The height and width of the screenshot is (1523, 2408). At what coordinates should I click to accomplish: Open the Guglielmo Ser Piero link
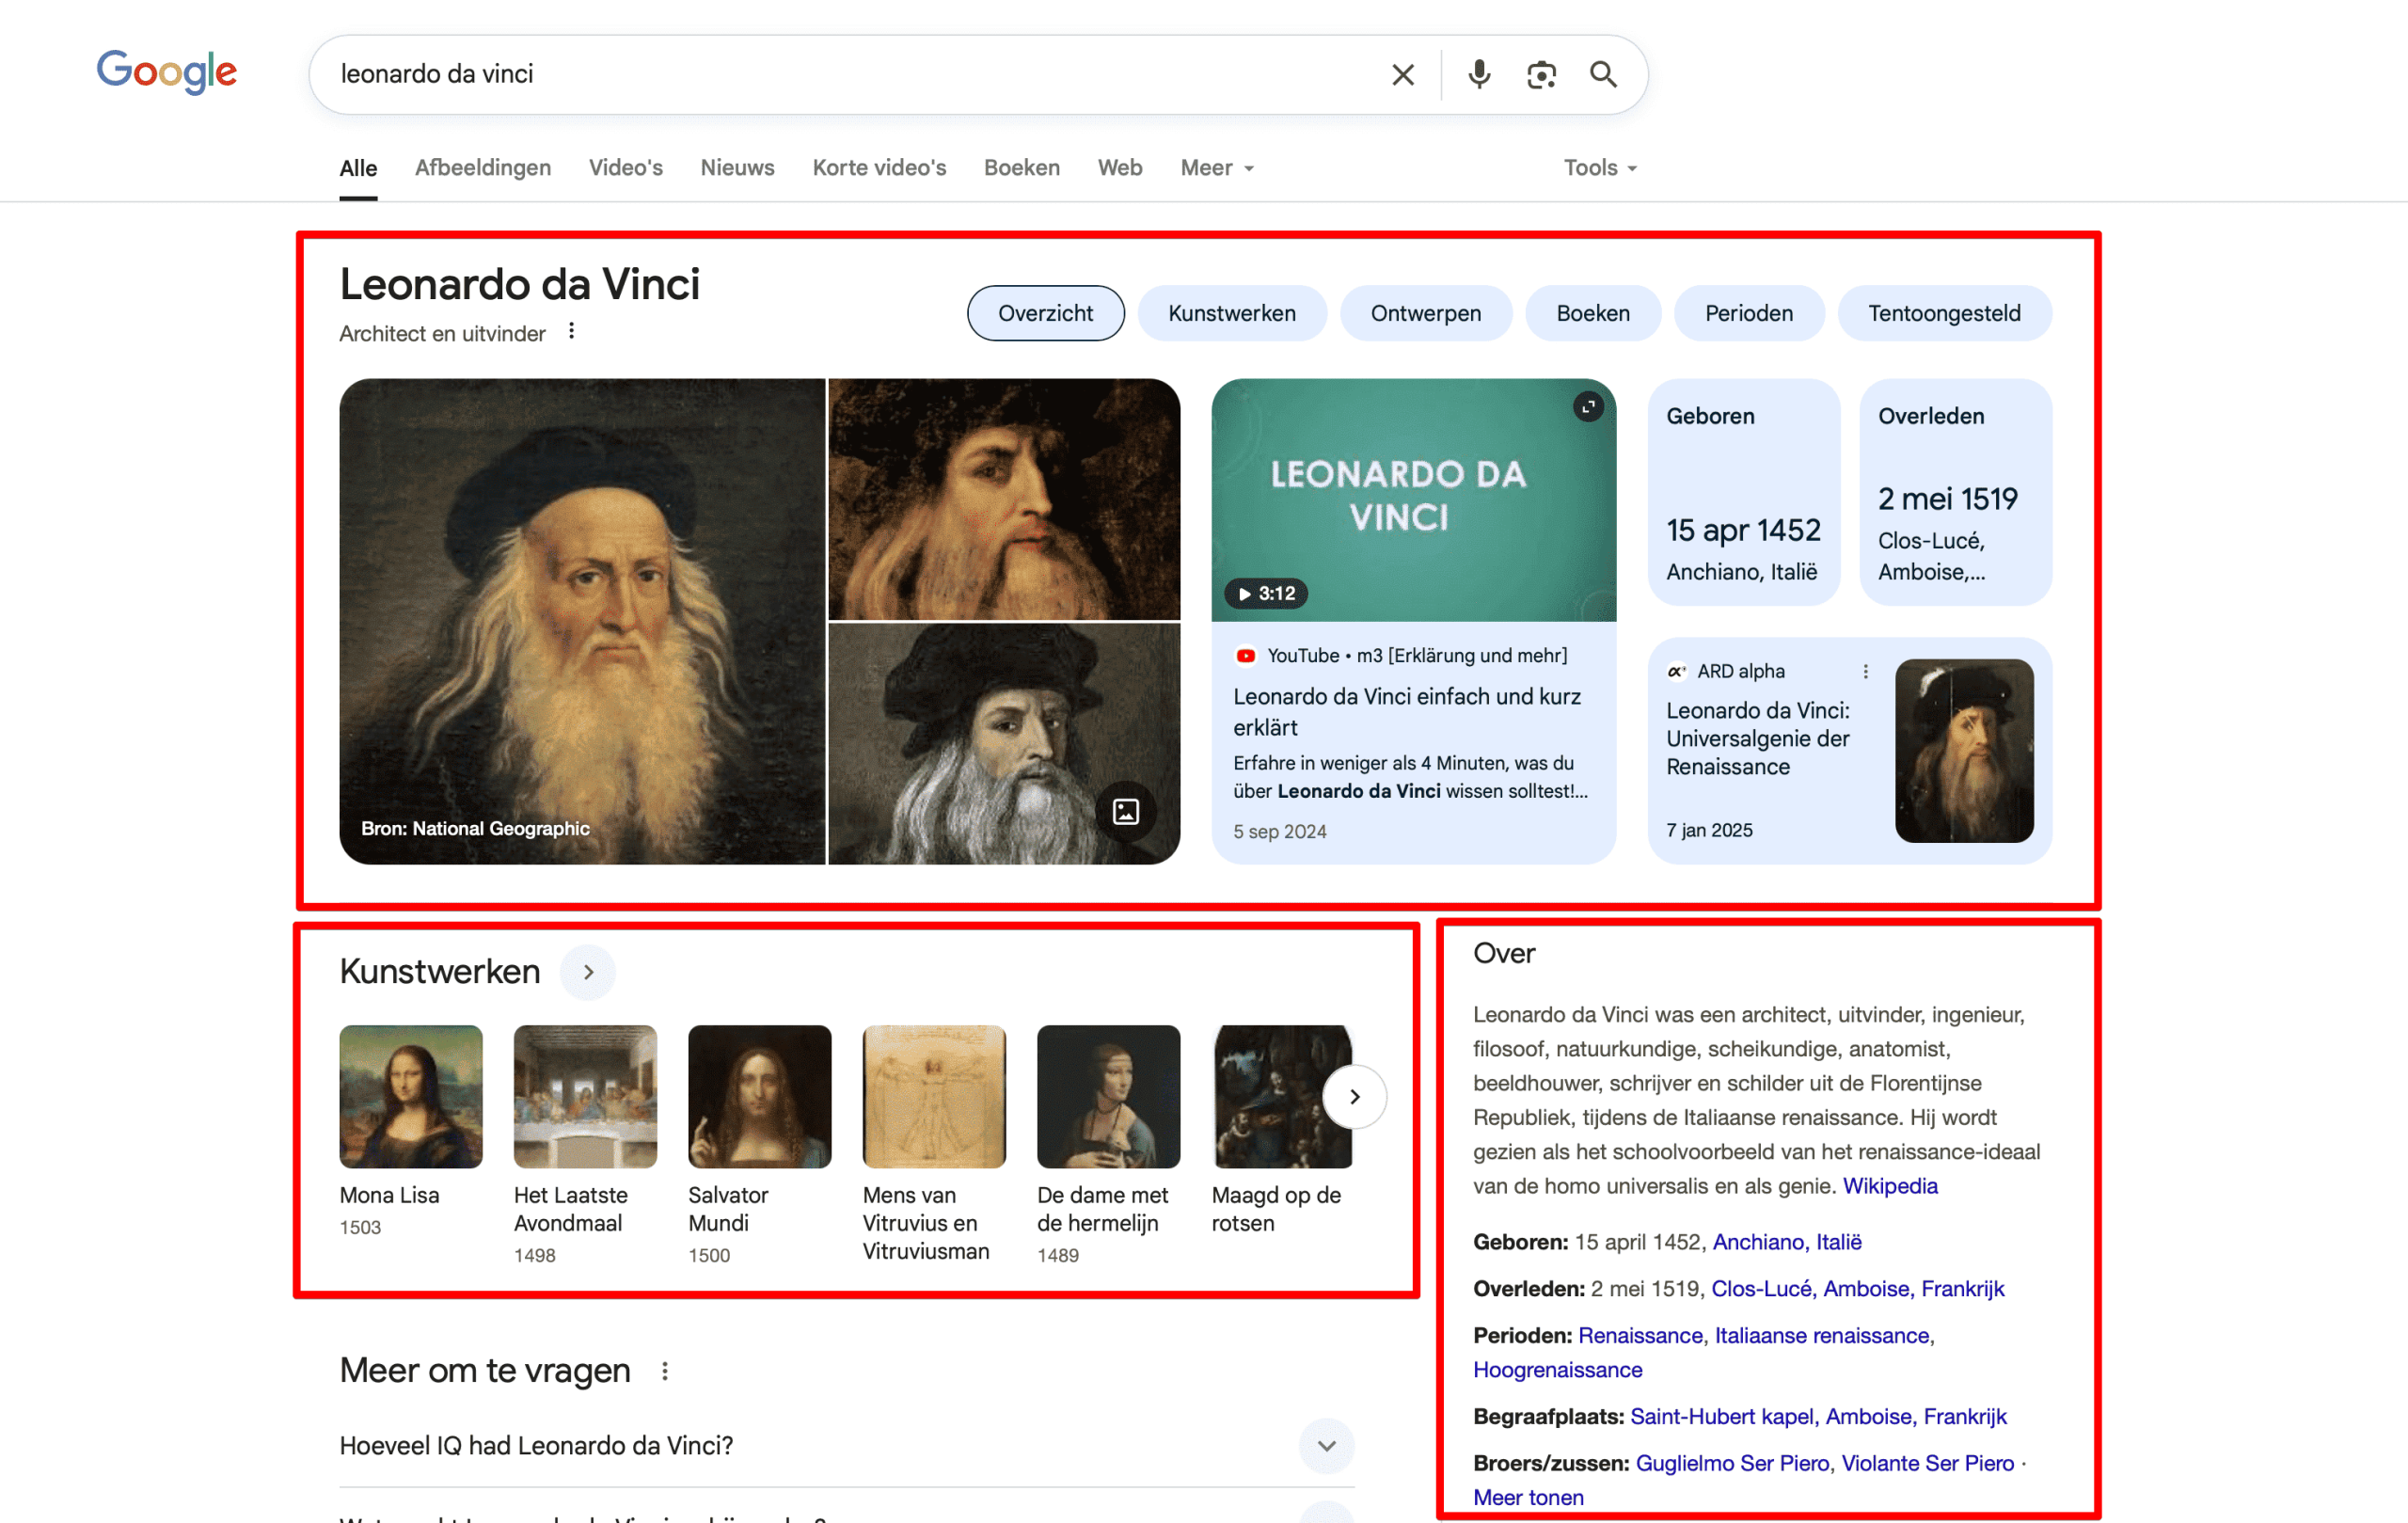1732,1464
